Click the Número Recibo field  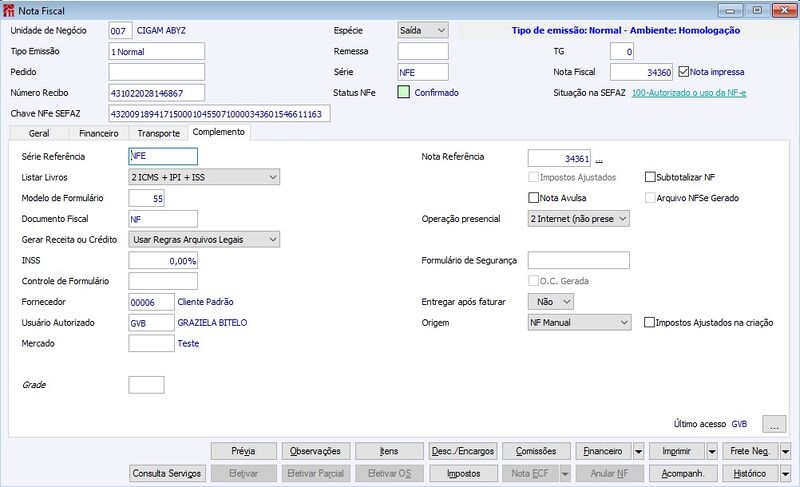(157, 93)
